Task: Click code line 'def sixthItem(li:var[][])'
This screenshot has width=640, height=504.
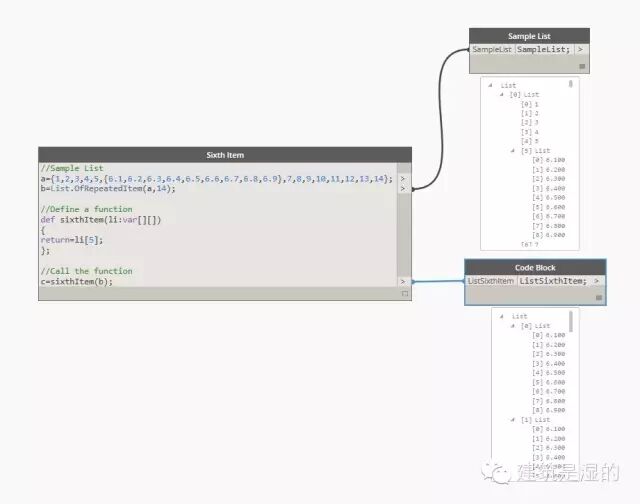Action: pyautogui.click(x=101, y=220)
